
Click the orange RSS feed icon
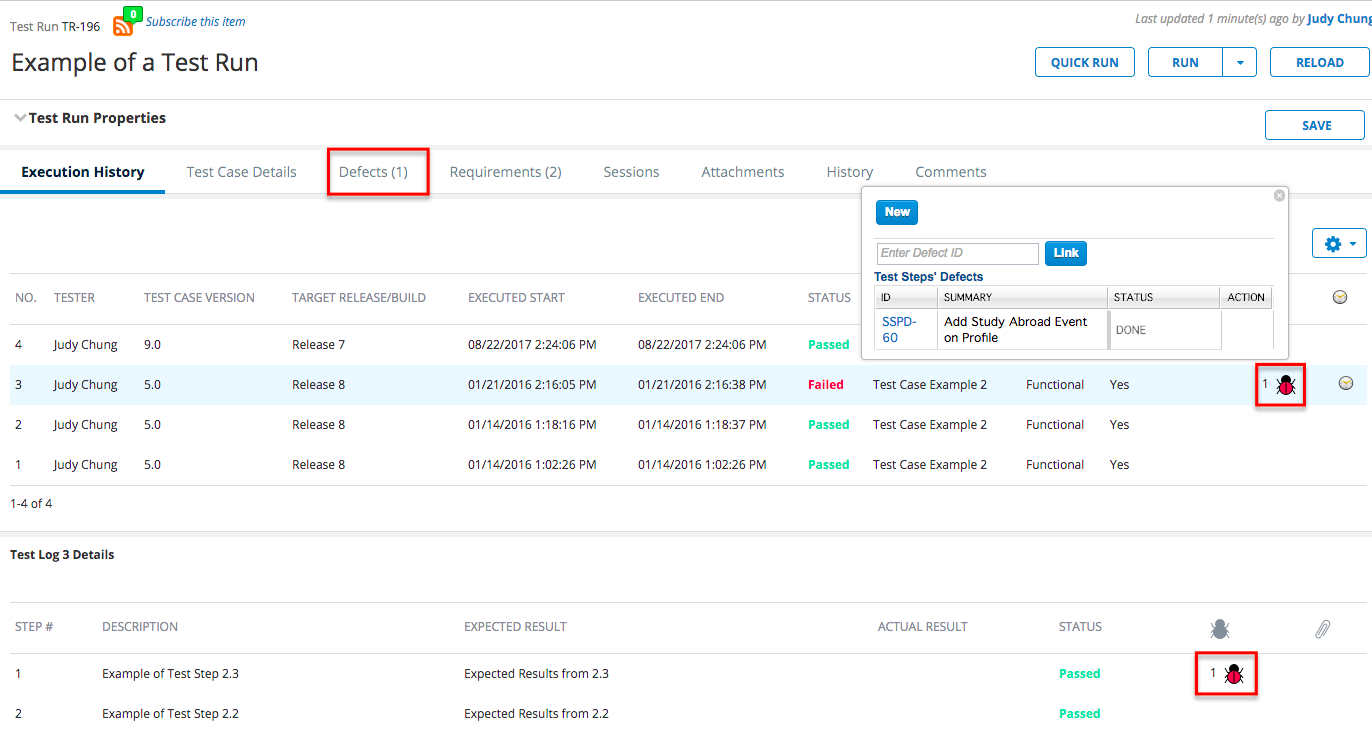[123, 25]
